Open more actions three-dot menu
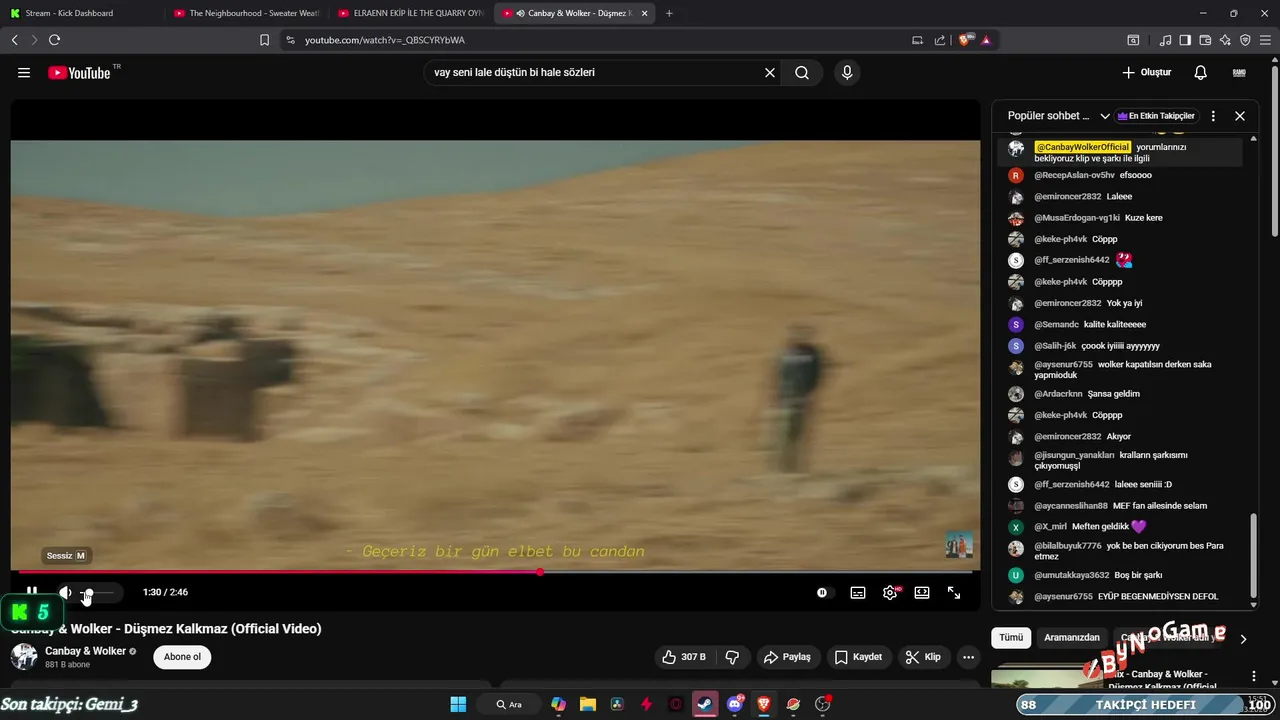 click(x=968, y=657)
